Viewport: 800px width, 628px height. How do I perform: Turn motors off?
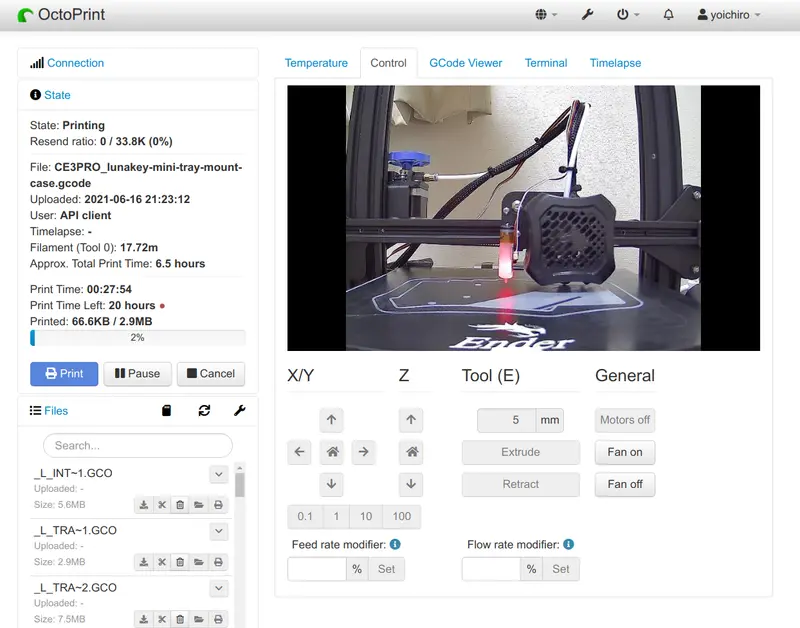(x=624, y=420)
